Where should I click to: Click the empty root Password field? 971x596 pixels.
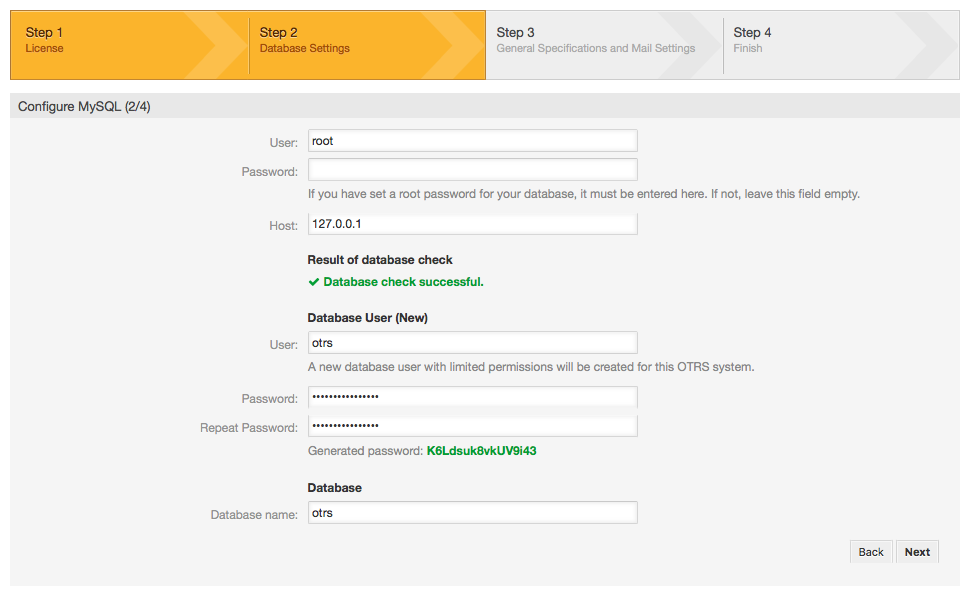coord(470,169)
